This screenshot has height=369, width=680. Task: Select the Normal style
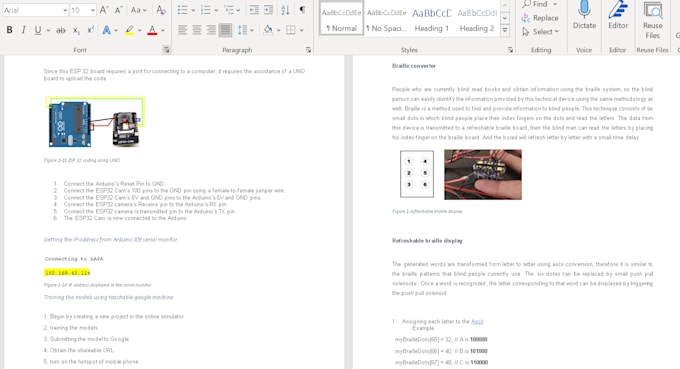click(341, 18)
